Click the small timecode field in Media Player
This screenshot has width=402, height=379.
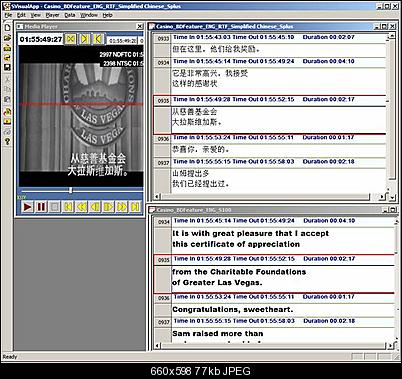(123, 41)
